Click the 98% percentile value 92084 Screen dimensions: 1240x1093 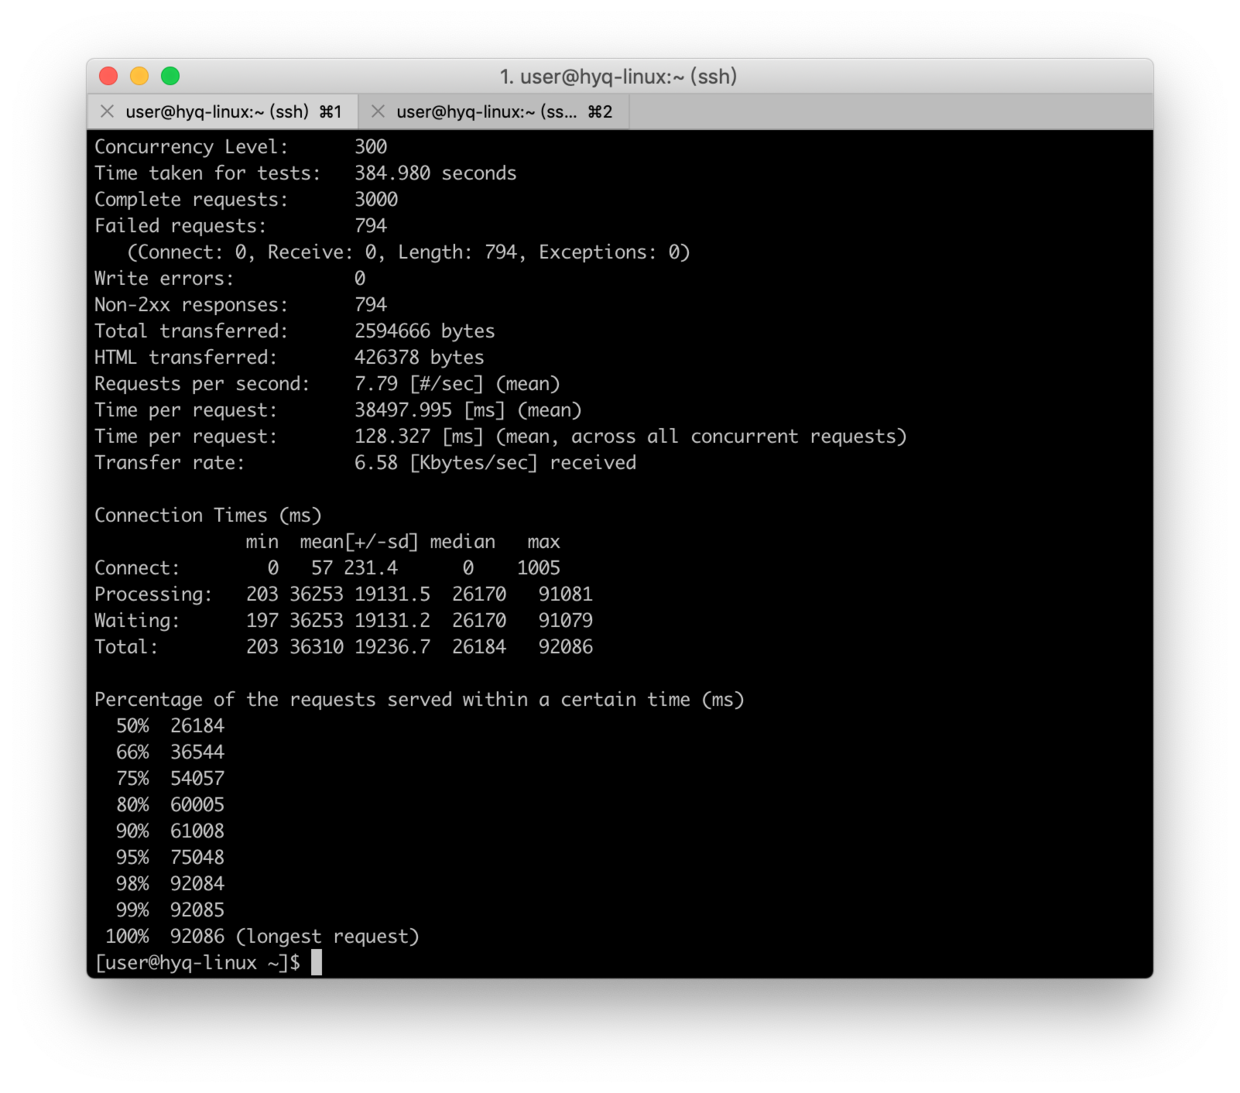(197, 884)
